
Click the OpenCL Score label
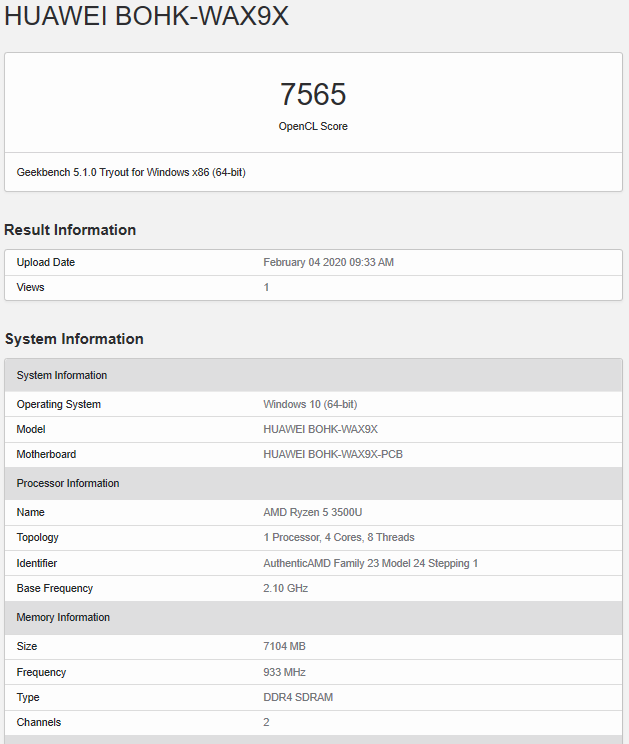pos(313,126)
